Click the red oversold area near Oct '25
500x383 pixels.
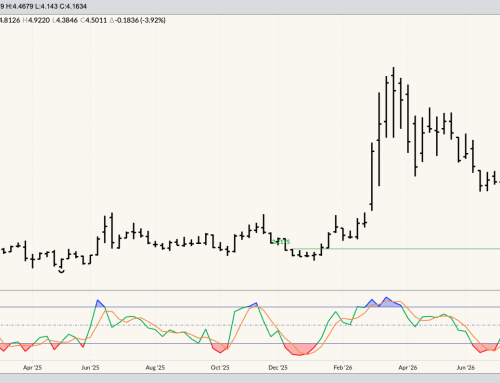tap(220, 348)
